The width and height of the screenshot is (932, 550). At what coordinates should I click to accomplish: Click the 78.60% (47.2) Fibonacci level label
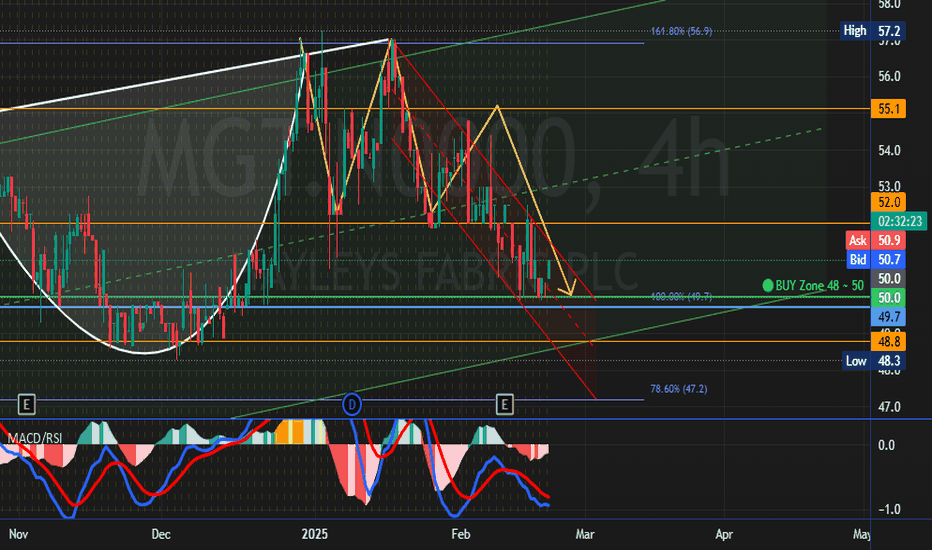(x=679, y=389)
